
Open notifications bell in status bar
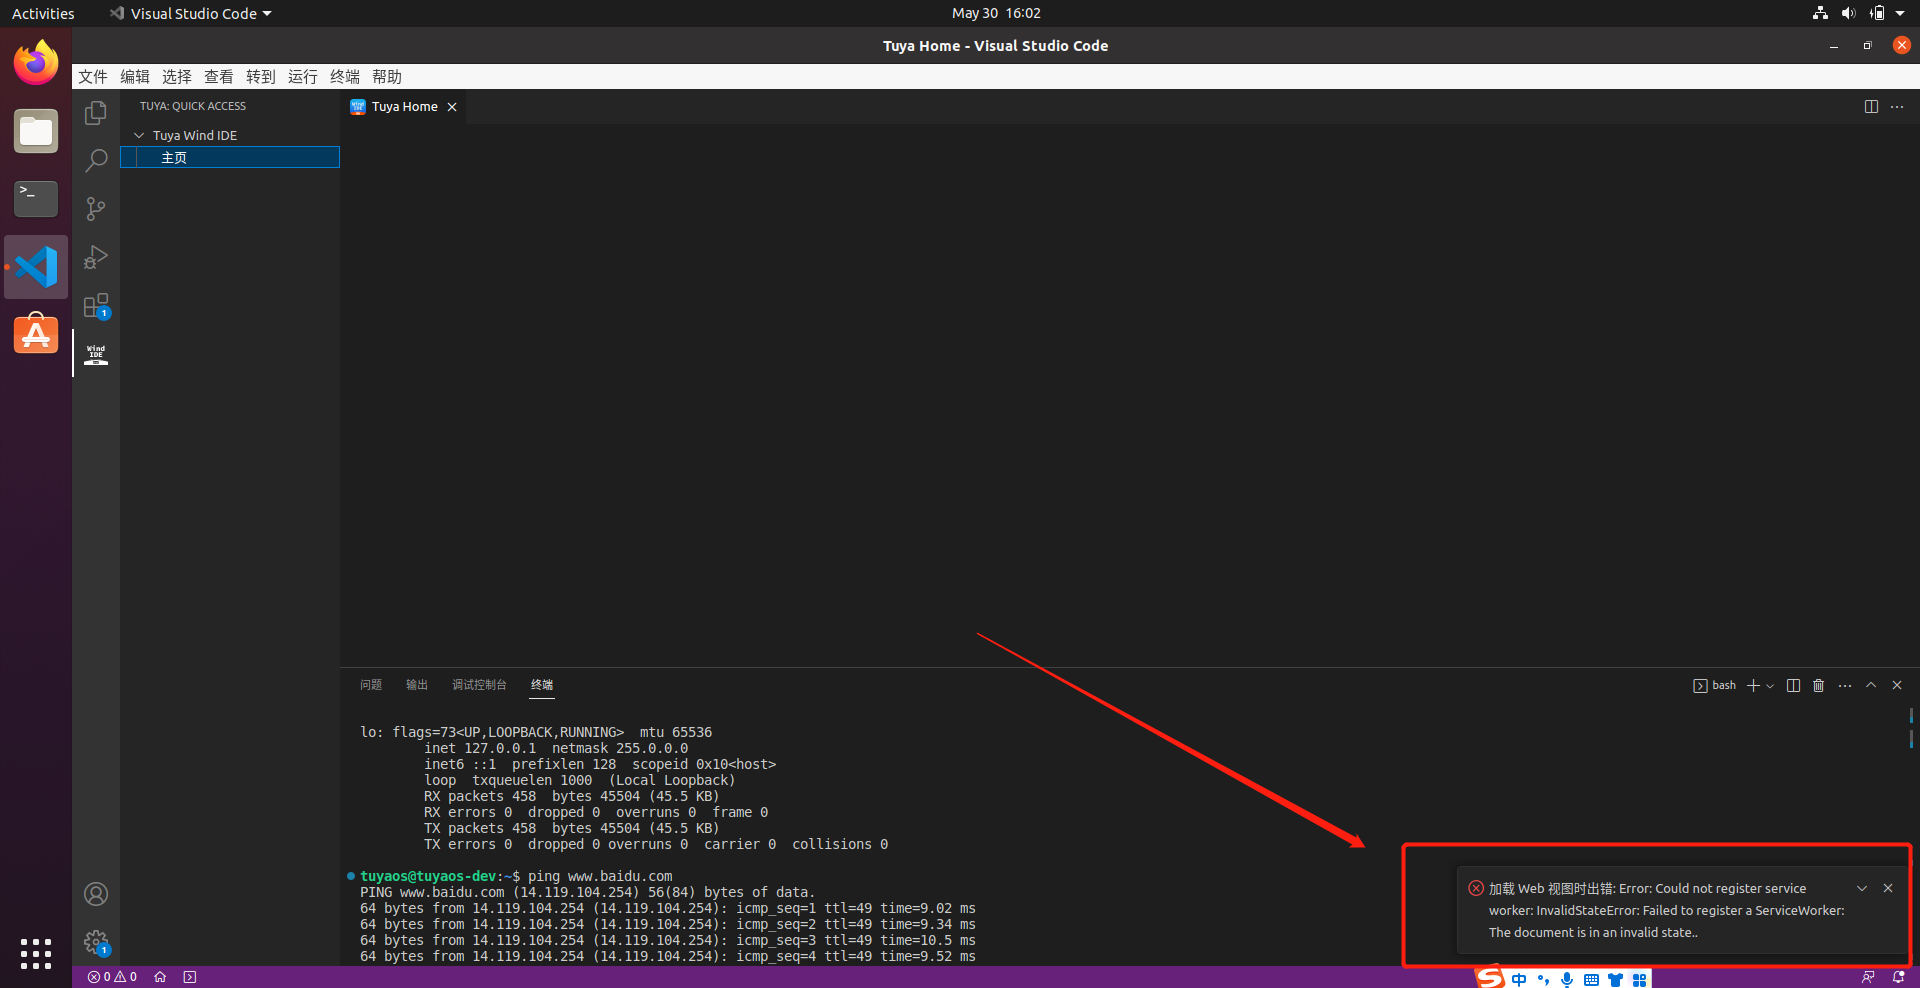tap(1898, 977)
